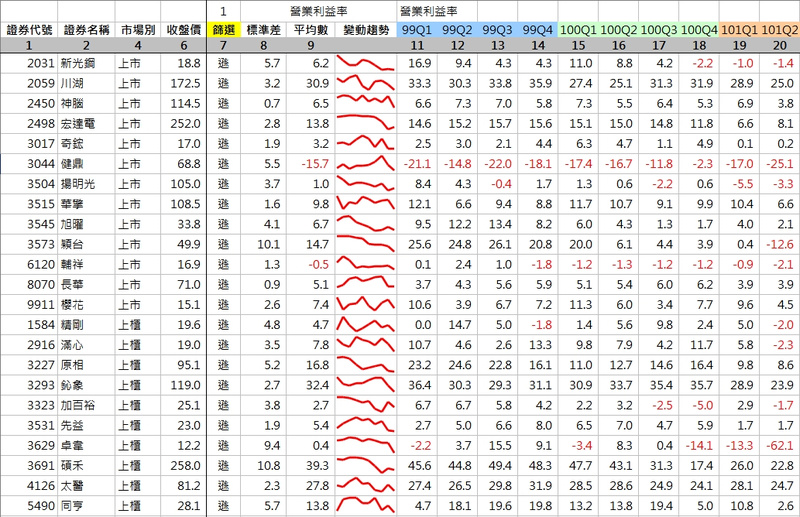Select stock code 3531
This screenshot has height=517, width=800.
pyautogui.click(x=41, y=425)
